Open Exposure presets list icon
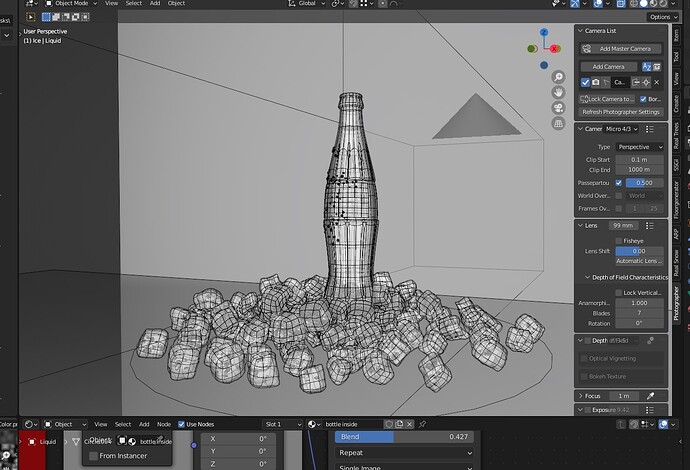 pyautogui.click(x=649, y=410)
